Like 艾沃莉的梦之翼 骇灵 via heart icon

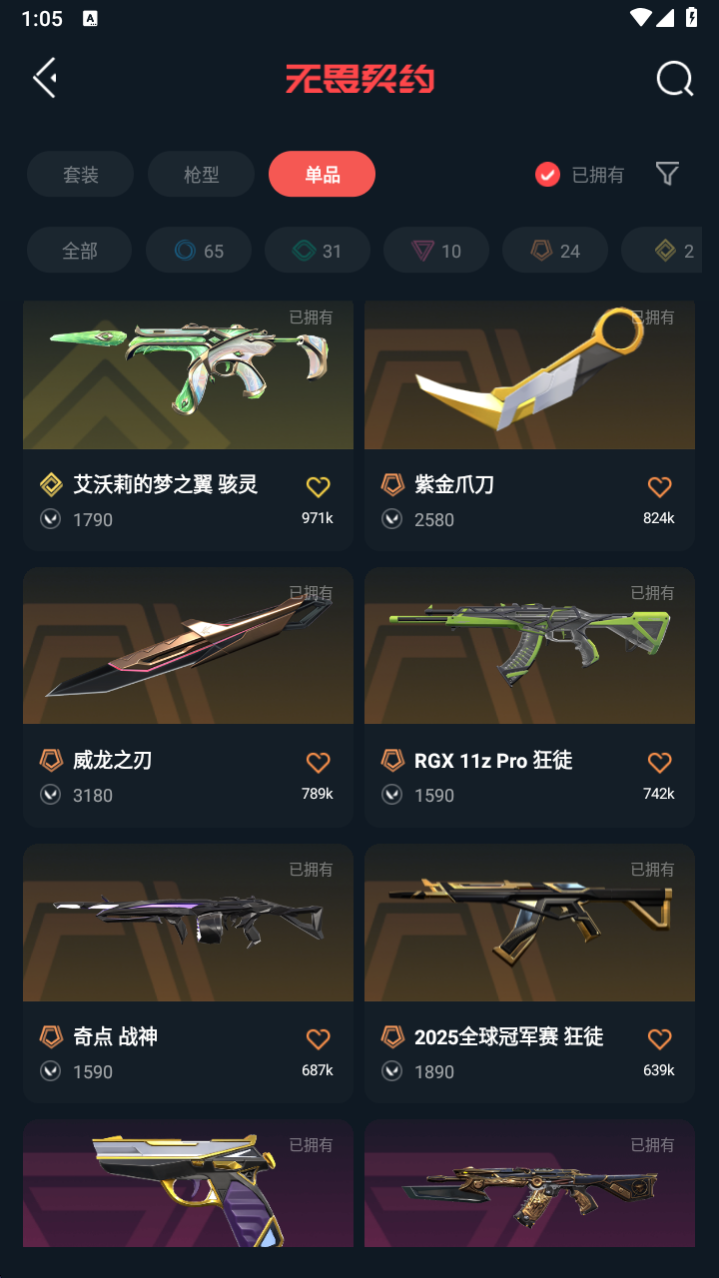tap(318, 487)
